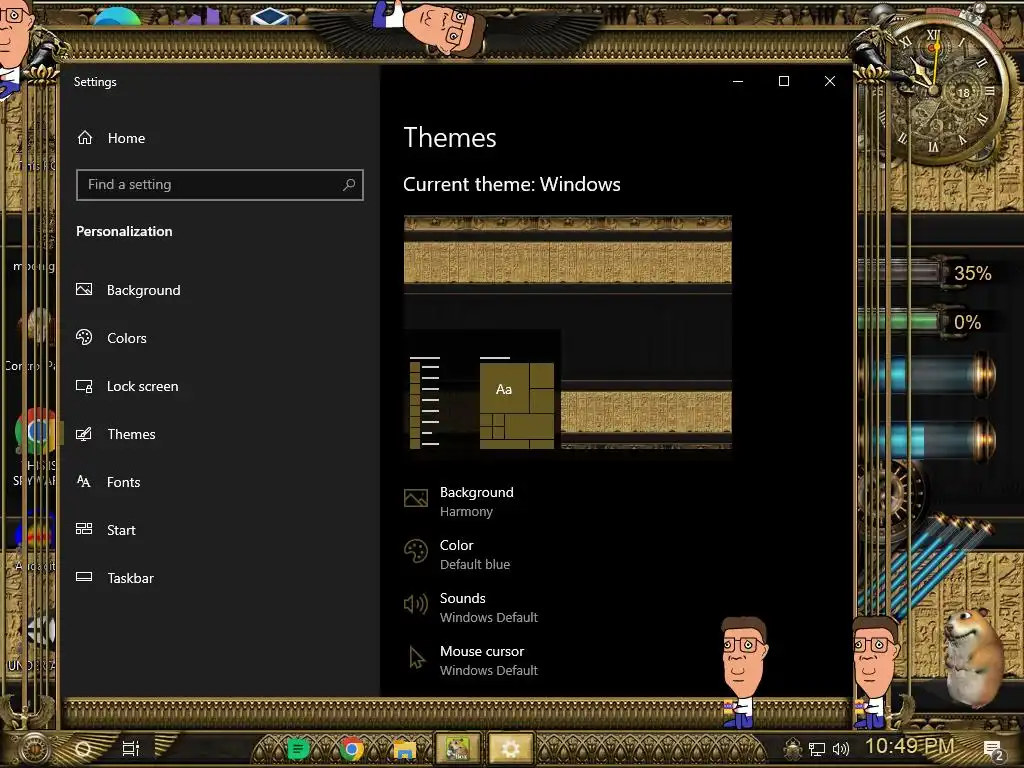Image resolution: width=1024 pixels, height=768 pixels.
Task: Open Task View from taskbar
Action: click(x=131, y=748)
